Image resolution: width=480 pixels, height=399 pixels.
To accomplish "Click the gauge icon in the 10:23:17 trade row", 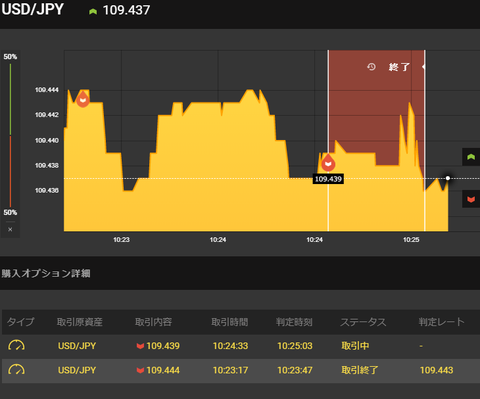I will (16, 370).
